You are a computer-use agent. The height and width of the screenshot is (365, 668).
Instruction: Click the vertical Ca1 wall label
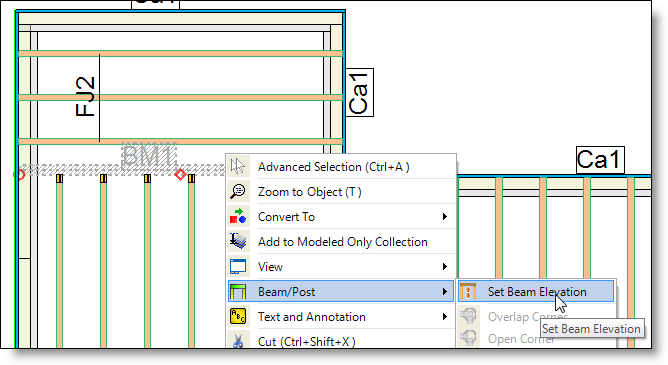click(359, 92)
